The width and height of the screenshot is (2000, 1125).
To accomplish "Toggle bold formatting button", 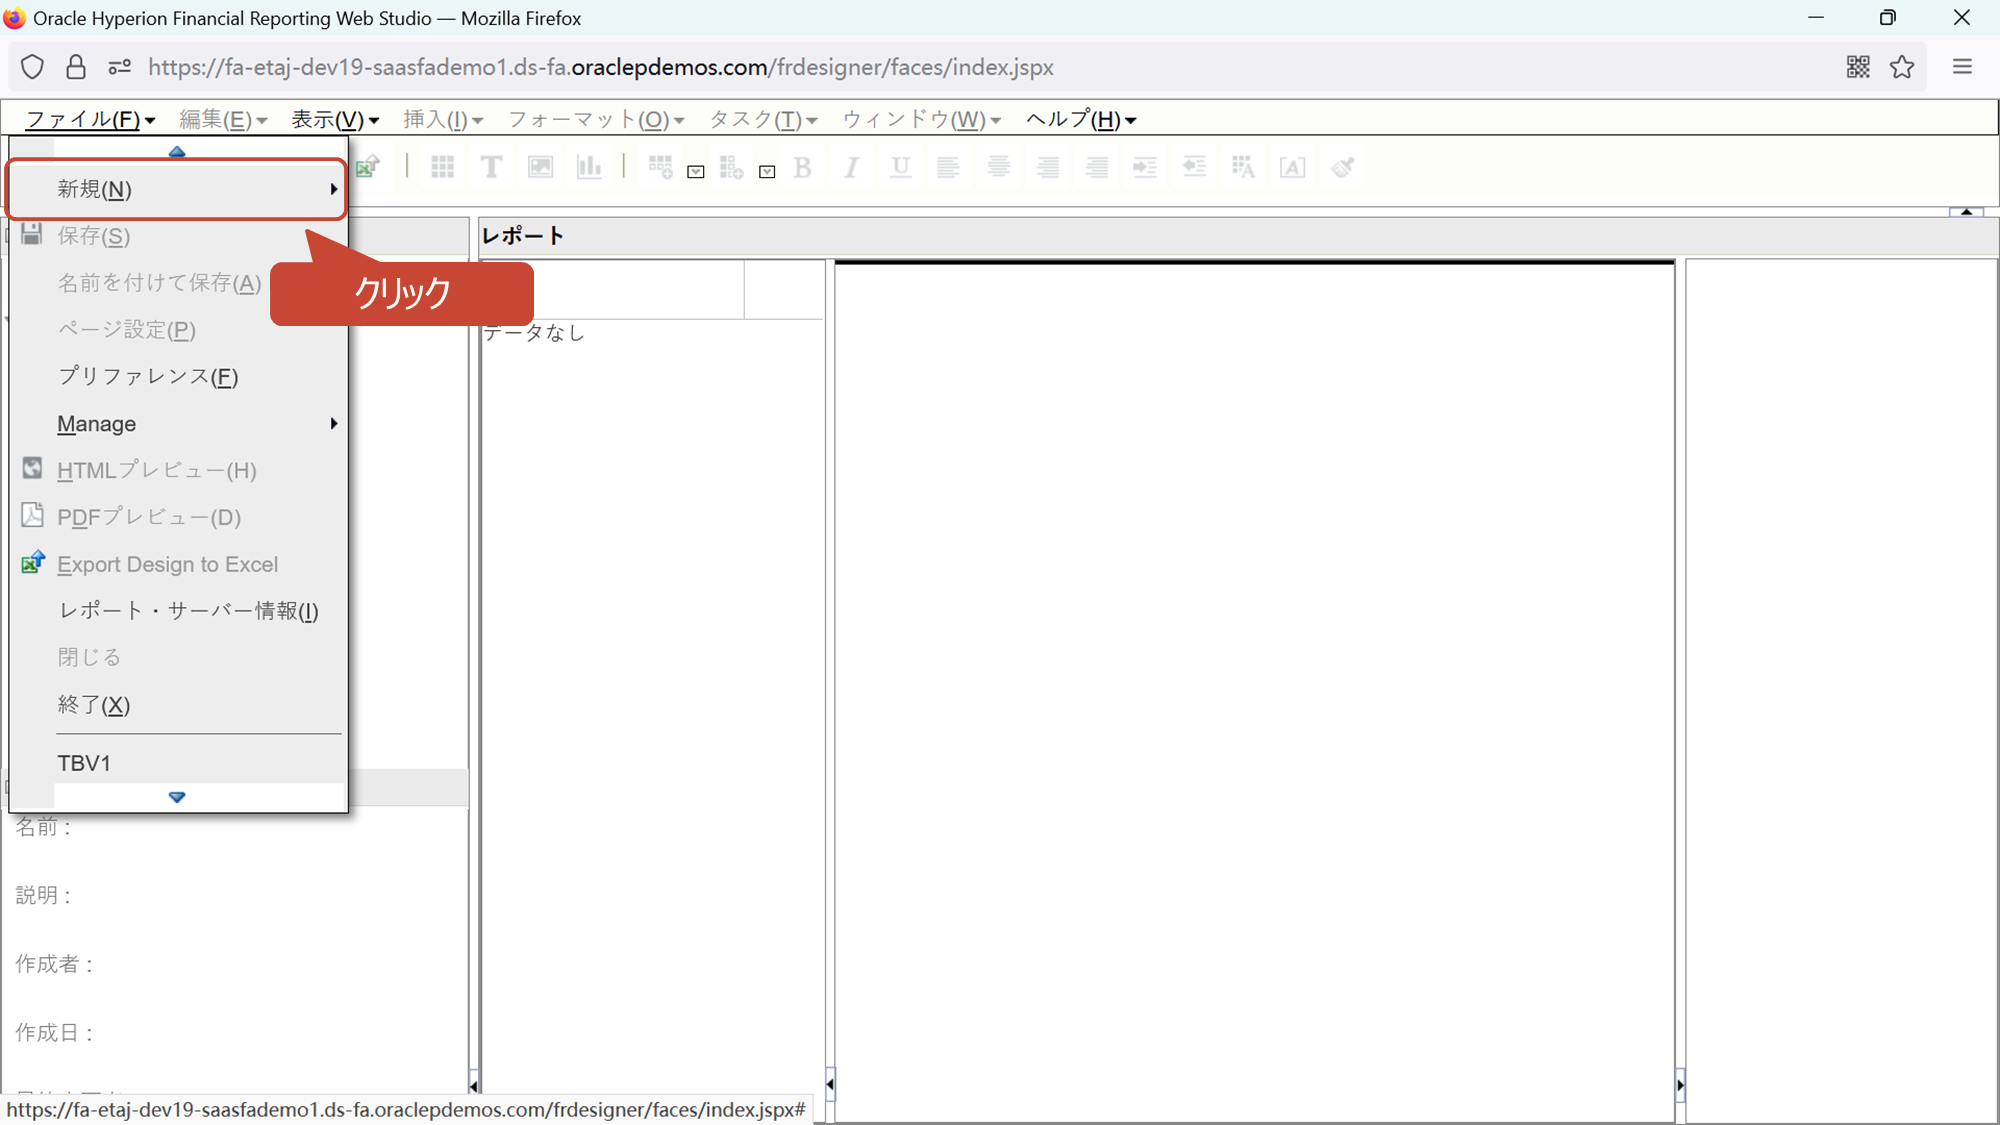I will [x=802, y=167].
